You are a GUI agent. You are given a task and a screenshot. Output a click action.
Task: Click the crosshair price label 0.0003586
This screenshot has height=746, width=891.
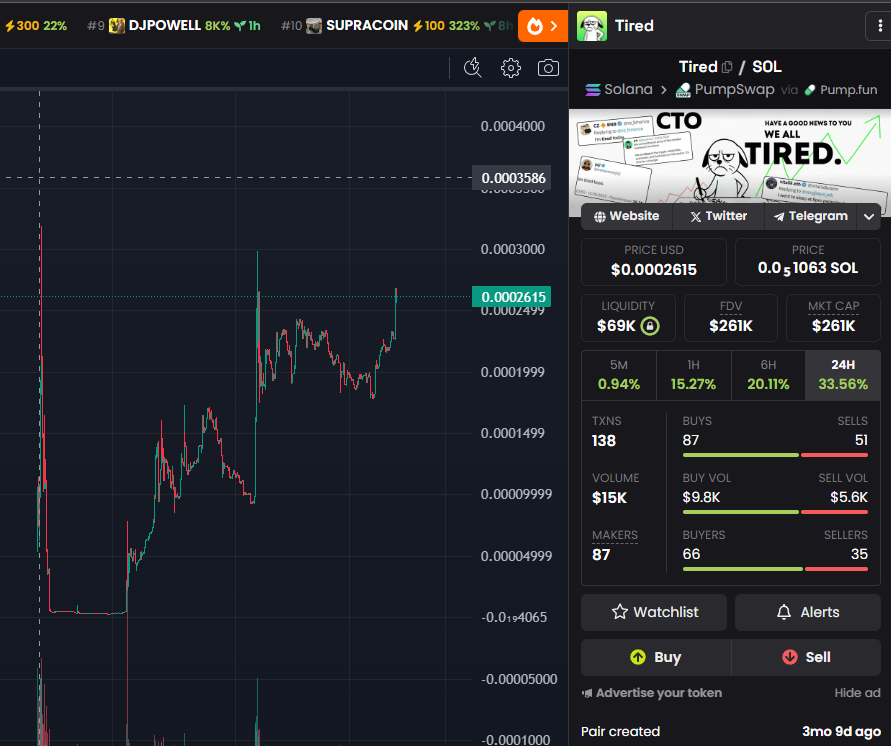point(511,178)
